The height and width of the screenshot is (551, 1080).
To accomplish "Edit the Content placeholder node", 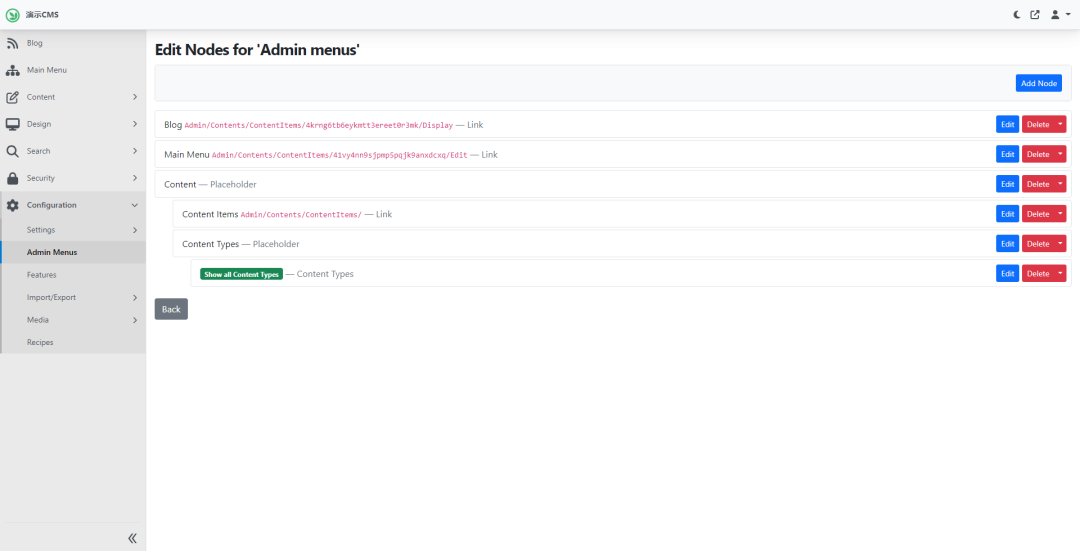I will point(1008,184).
